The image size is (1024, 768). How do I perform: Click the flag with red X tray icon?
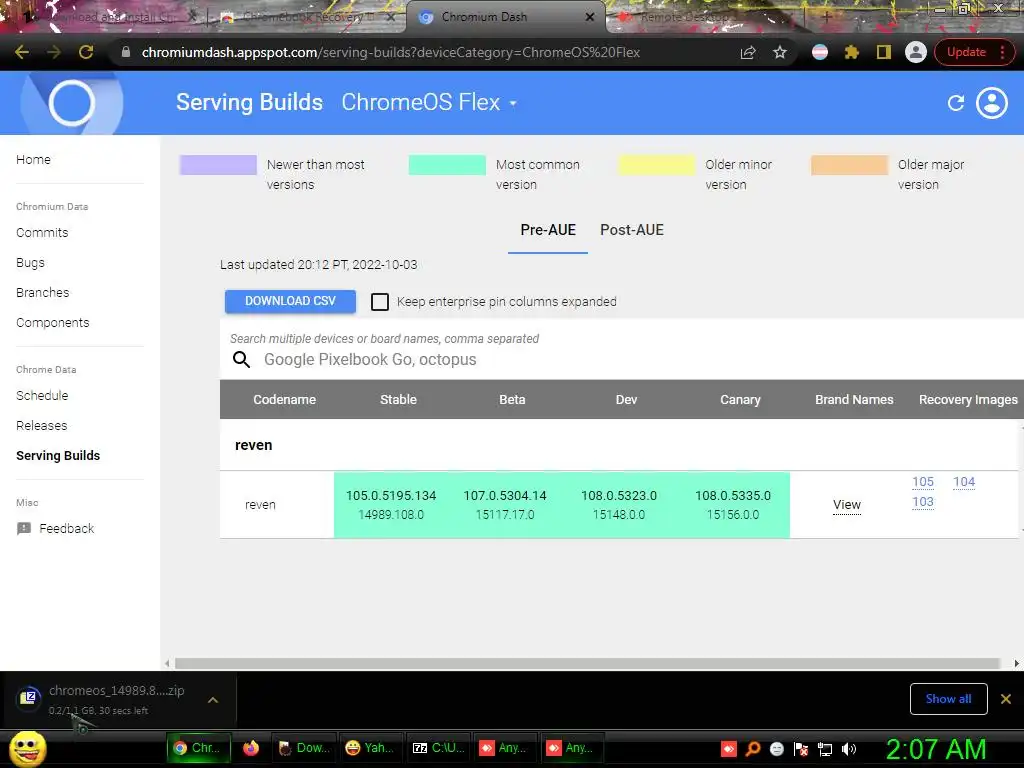pyautogui.click(x=801, y=749)
